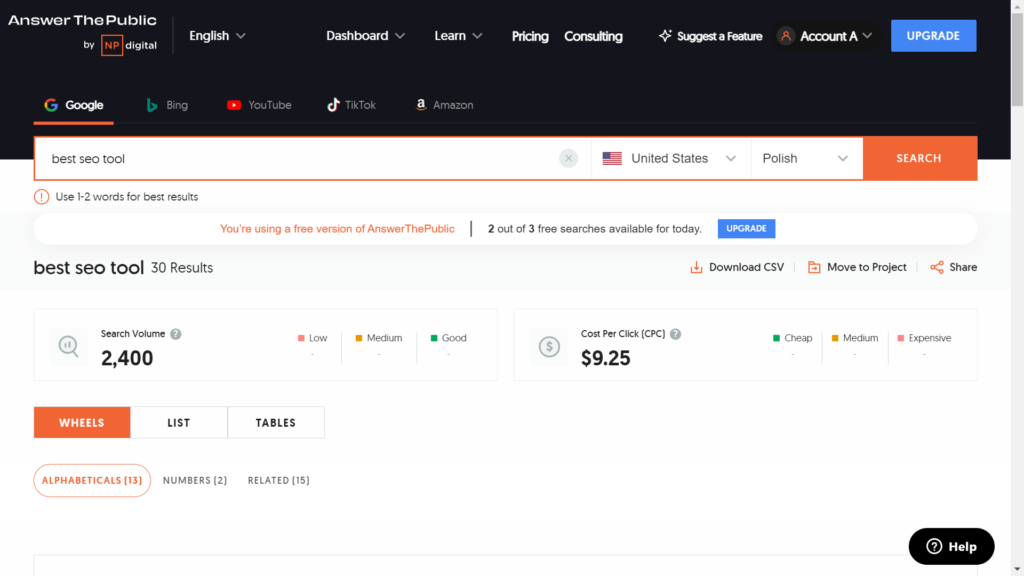Viewport: 1024px width, 576px height.
Task: Click the Account avatar icon
Action: coord(786,36)
